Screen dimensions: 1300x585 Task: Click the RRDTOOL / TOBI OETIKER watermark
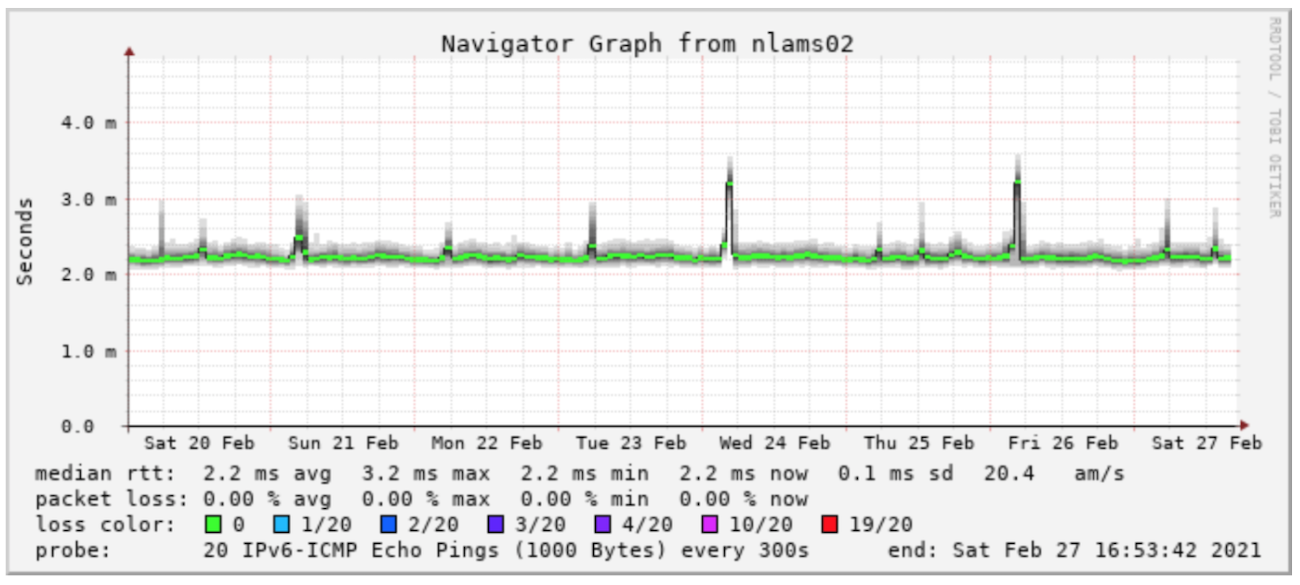pyautogui.click(x=1275, y=117)
